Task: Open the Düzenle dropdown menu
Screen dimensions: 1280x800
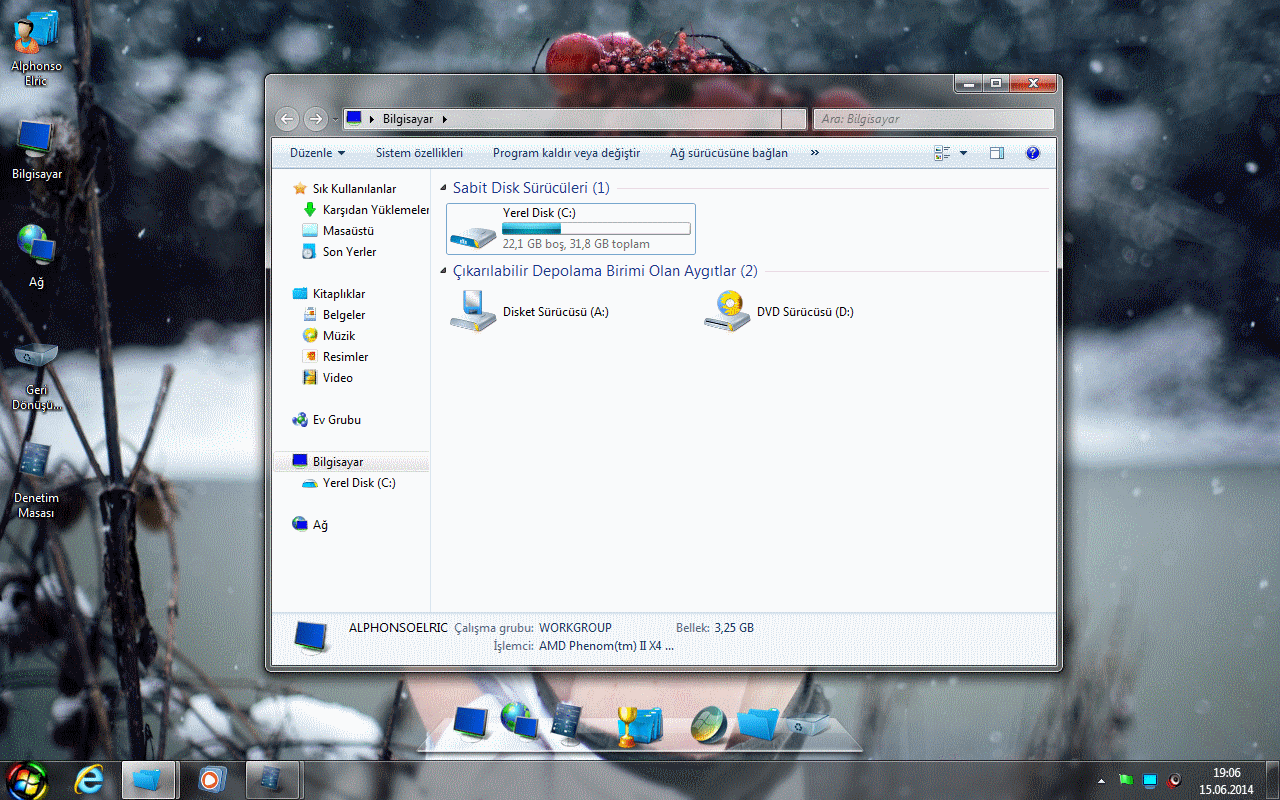Action: pyautogui.click(x=317, y=153)
